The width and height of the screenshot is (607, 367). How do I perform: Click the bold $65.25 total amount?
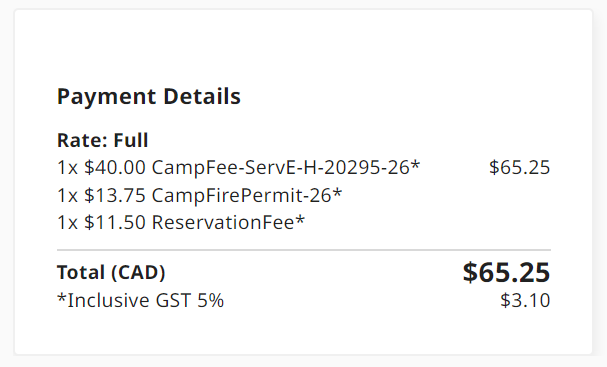pos(506,272)
